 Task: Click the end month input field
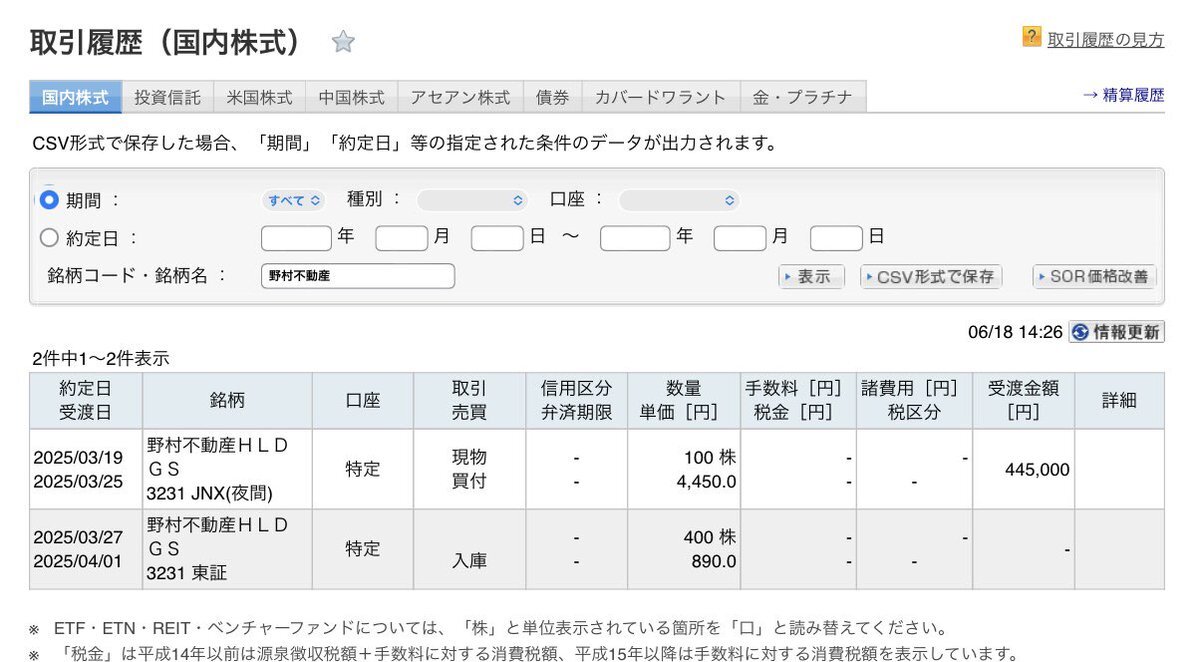tap(740, 238)
